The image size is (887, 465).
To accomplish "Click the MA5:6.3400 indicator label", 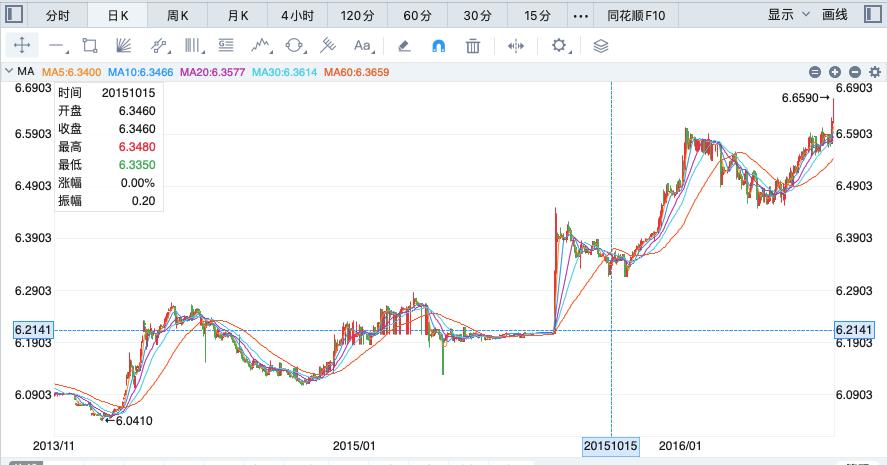I will tap(72, 72).
